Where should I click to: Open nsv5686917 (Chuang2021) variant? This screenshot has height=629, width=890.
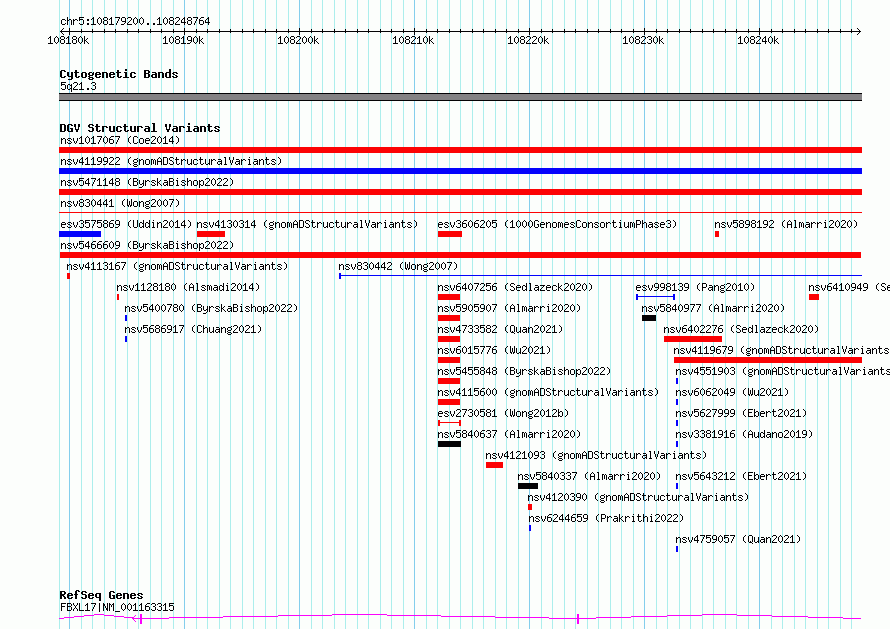[193, 329]
